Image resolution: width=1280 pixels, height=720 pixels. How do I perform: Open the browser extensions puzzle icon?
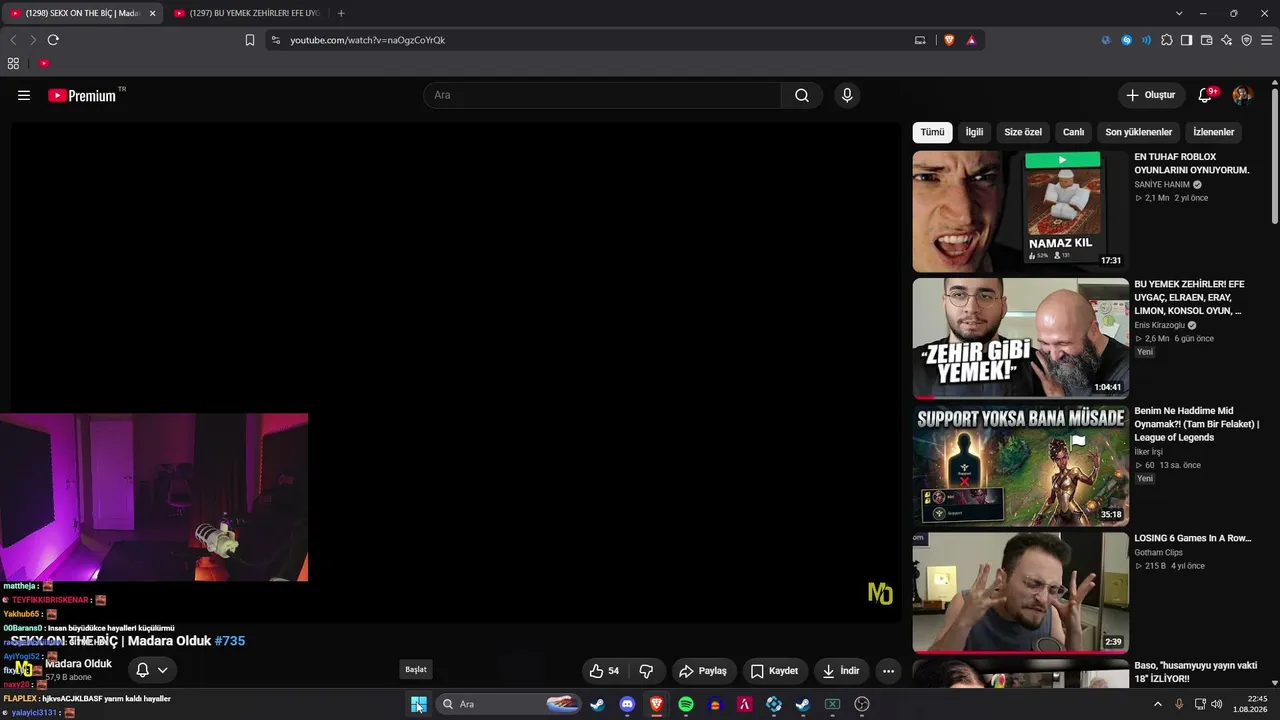1166,40
